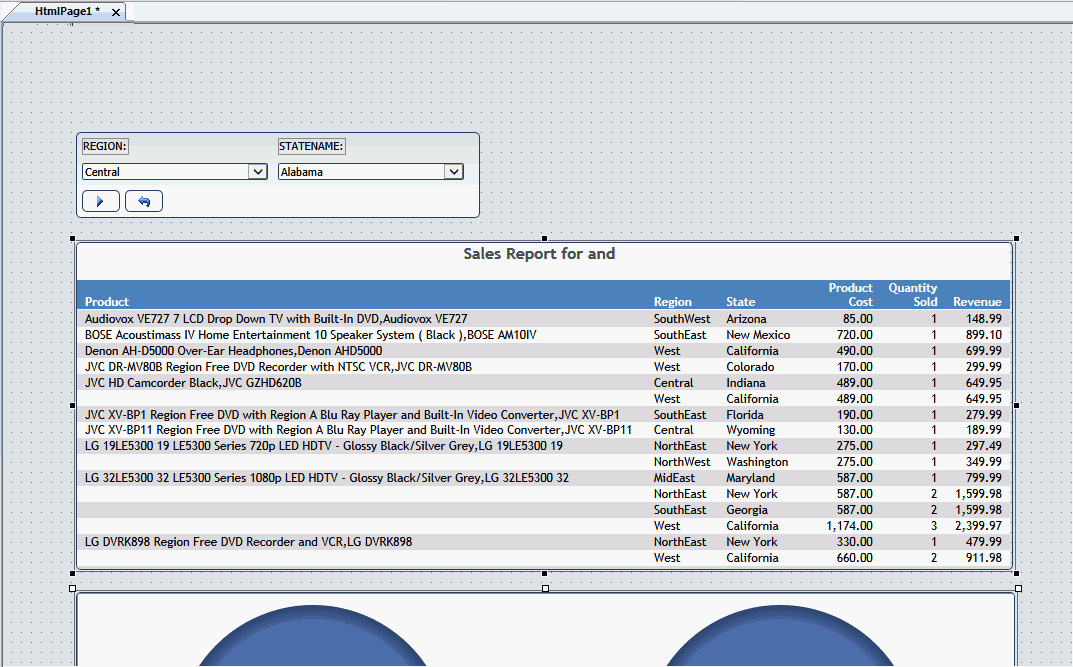Click the Region column header
The height and width of the screenshot is (667, 1073).
pos(673,302)
